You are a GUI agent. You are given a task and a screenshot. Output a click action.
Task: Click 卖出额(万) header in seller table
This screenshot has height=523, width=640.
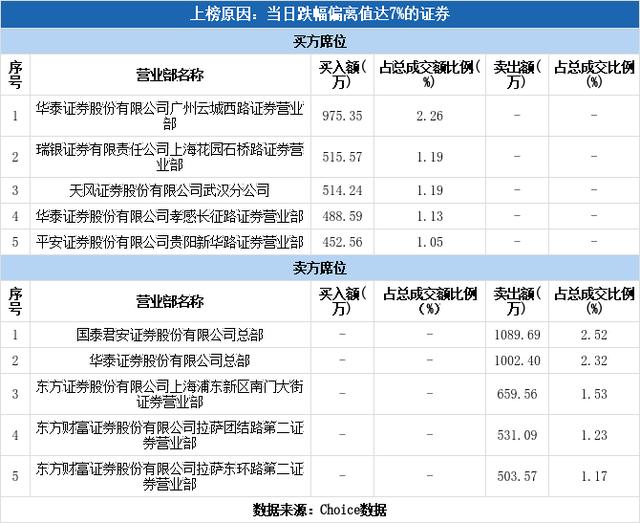coord(517,302)
